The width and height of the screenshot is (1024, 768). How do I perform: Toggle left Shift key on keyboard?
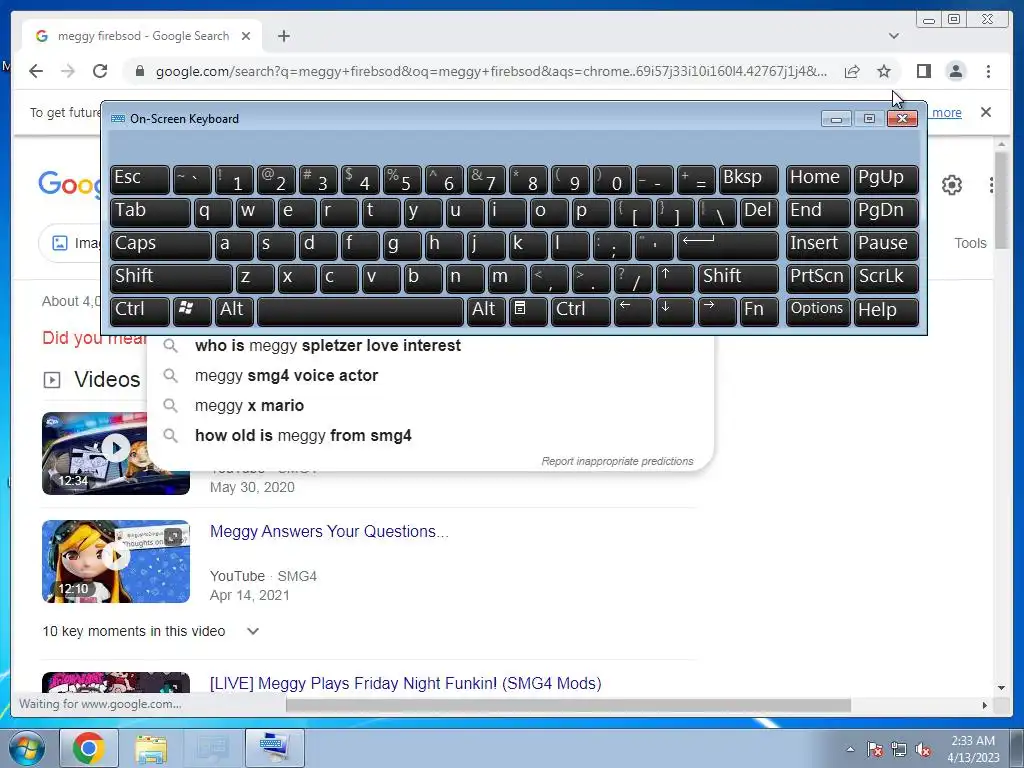pos(171,278)
